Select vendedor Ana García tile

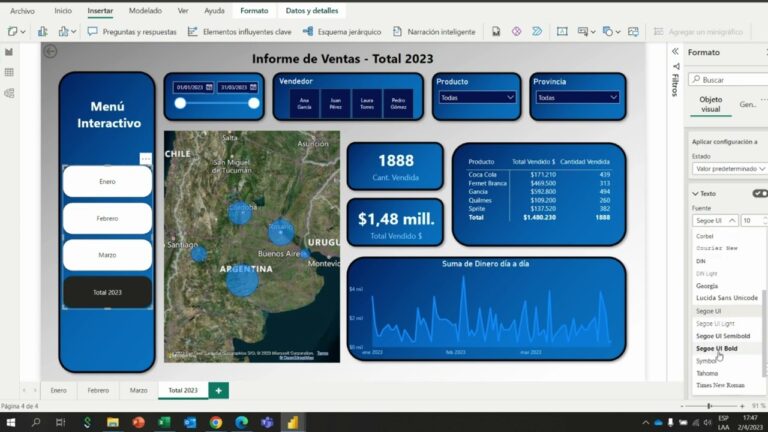[x=304, y=103]
